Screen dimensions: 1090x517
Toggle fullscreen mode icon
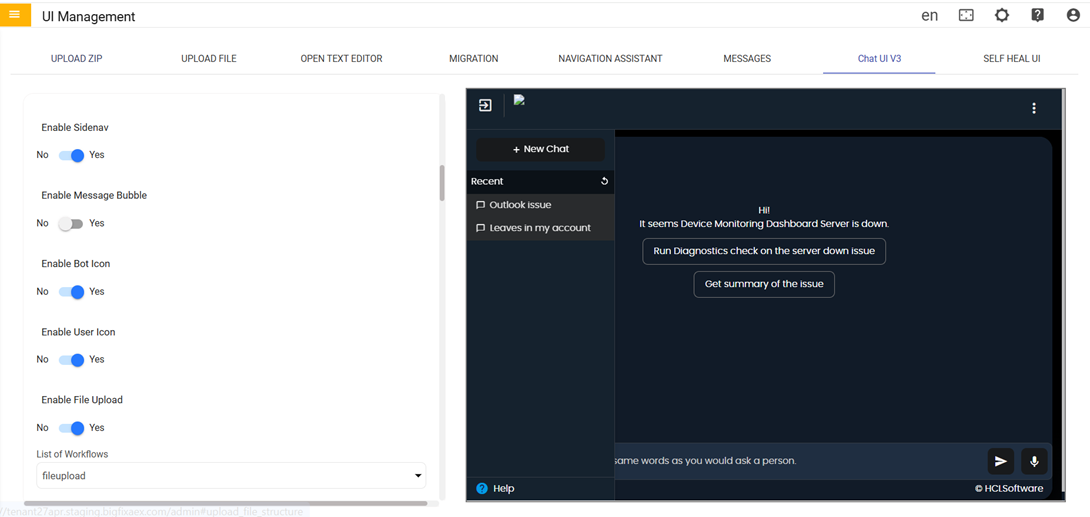966,15
